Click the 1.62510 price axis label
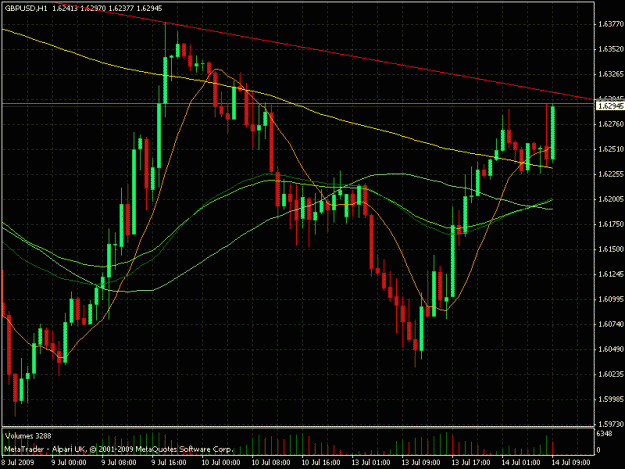The height and width of the screenshot is (469, 625). point(611,149)
